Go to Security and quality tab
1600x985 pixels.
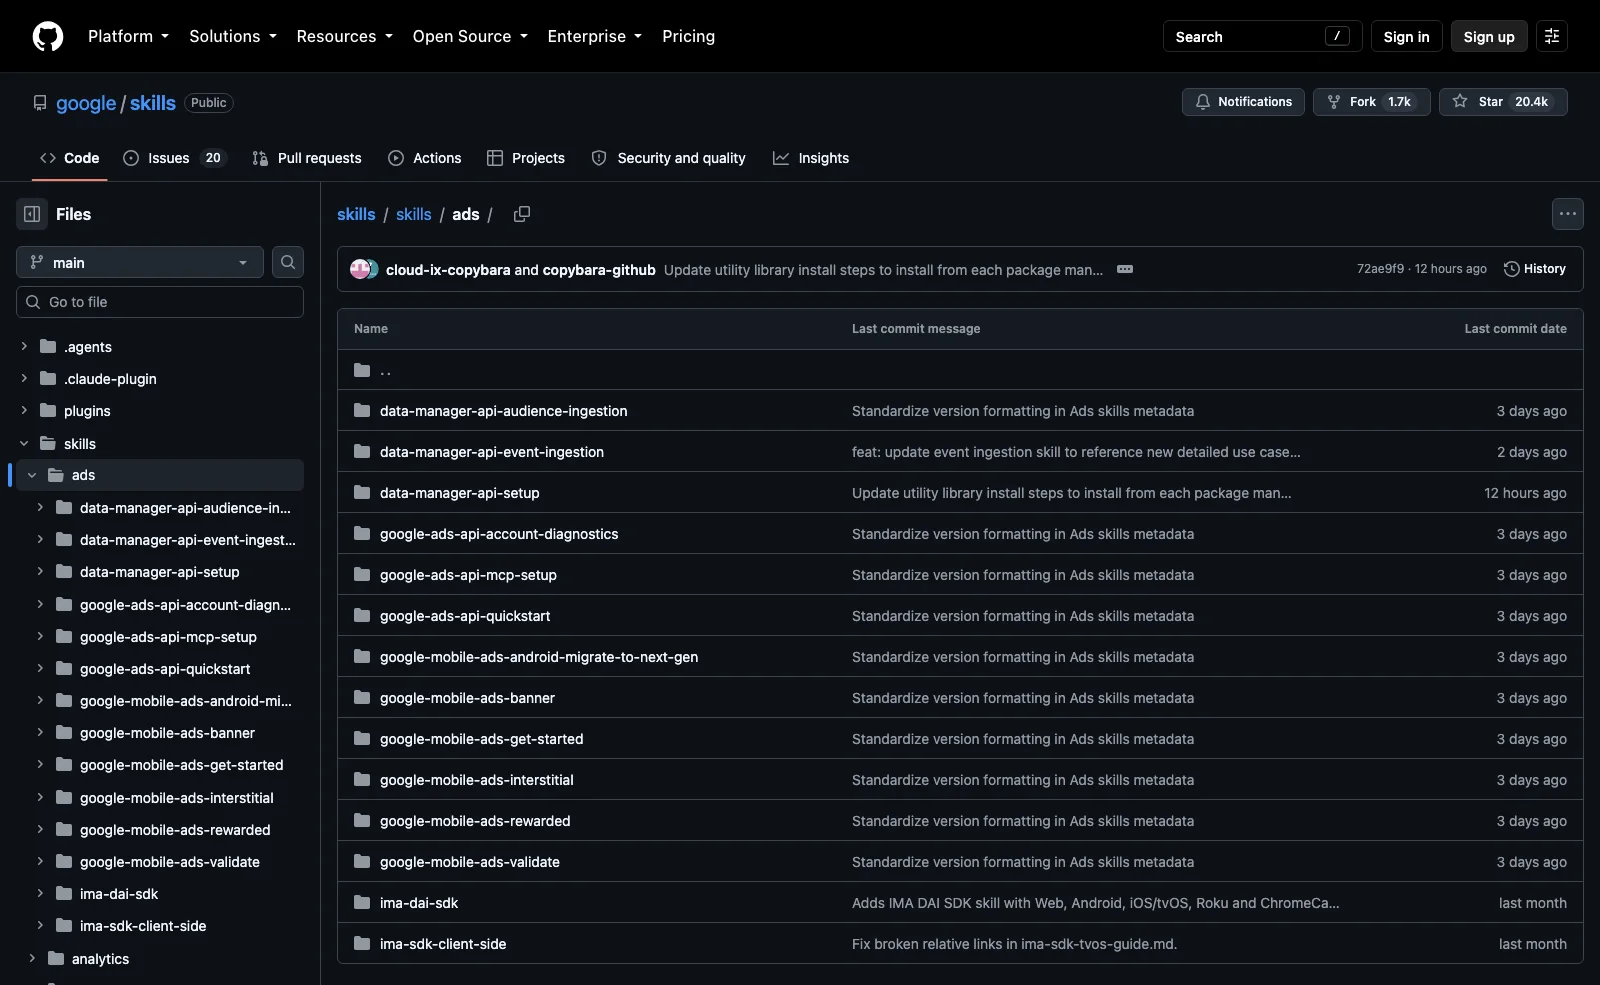pos(669,158)
